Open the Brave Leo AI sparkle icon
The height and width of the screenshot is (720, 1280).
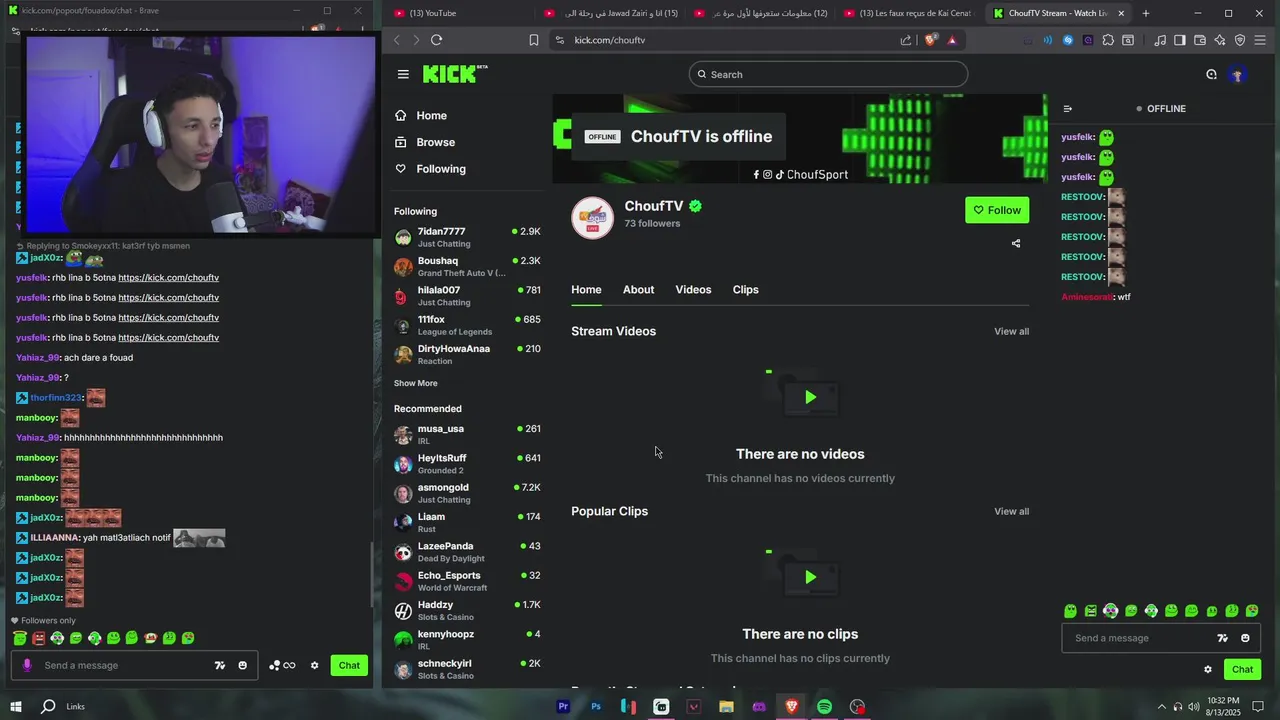[1220, 40]
